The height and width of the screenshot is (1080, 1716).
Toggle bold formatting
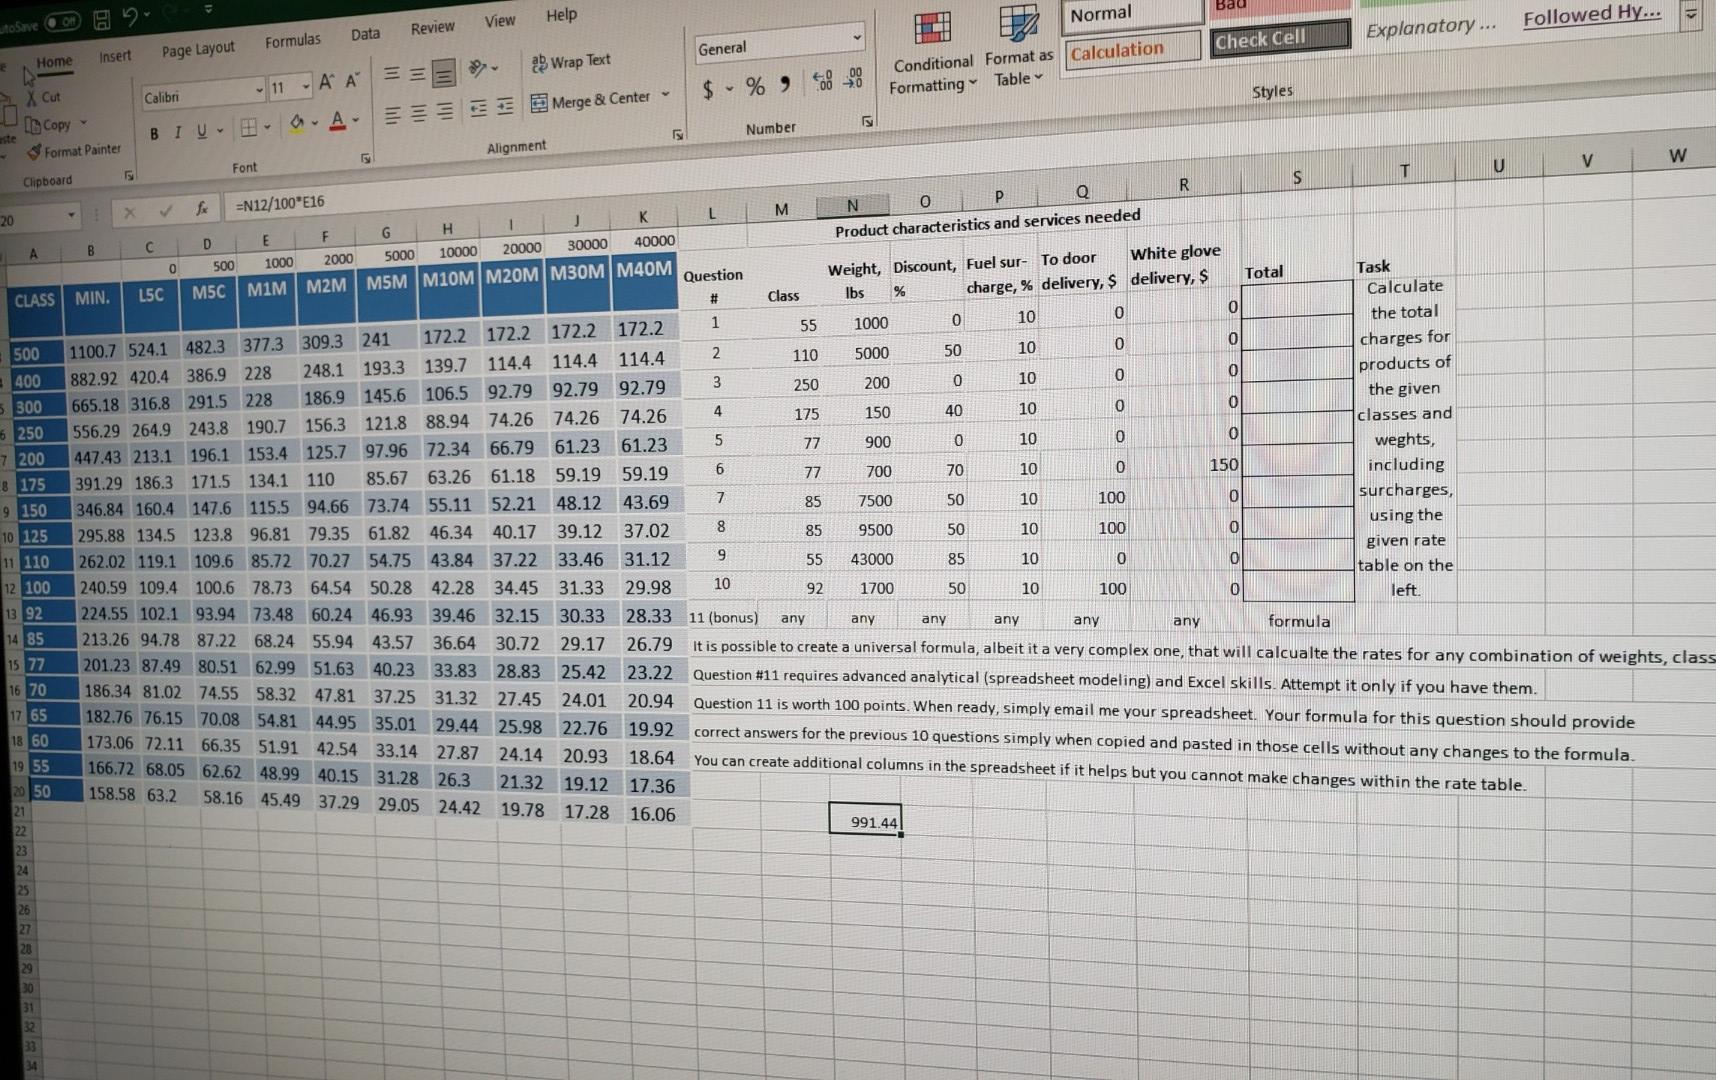pos(154,134)
